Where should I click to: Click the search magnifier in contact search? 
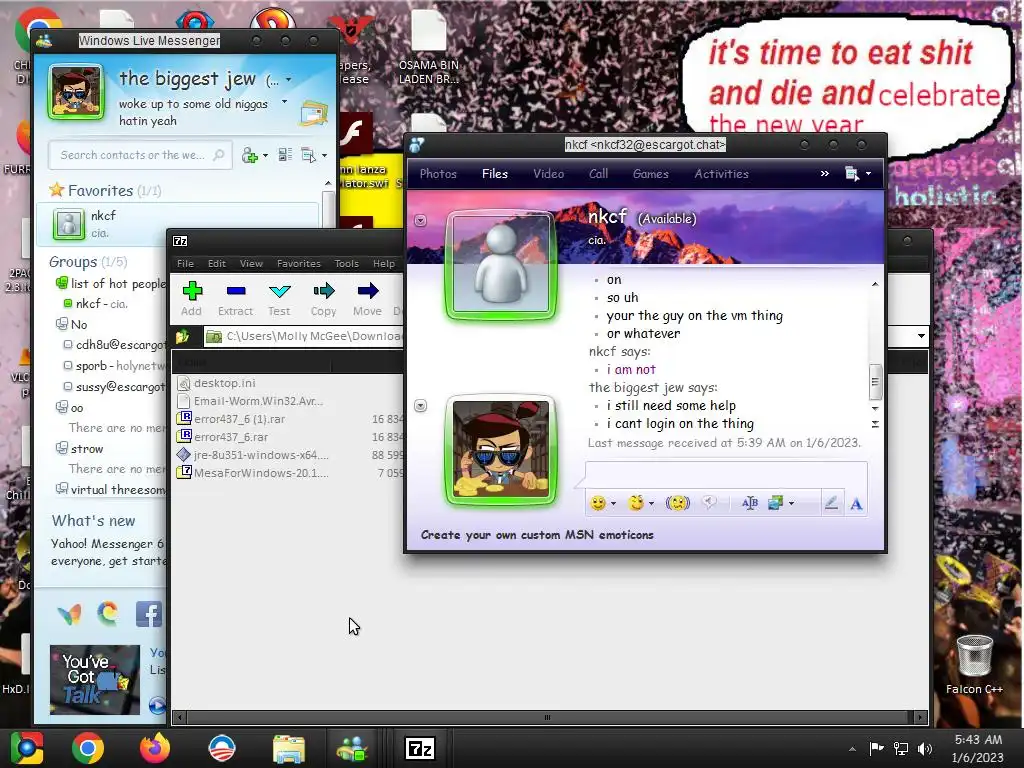[219, 155]
